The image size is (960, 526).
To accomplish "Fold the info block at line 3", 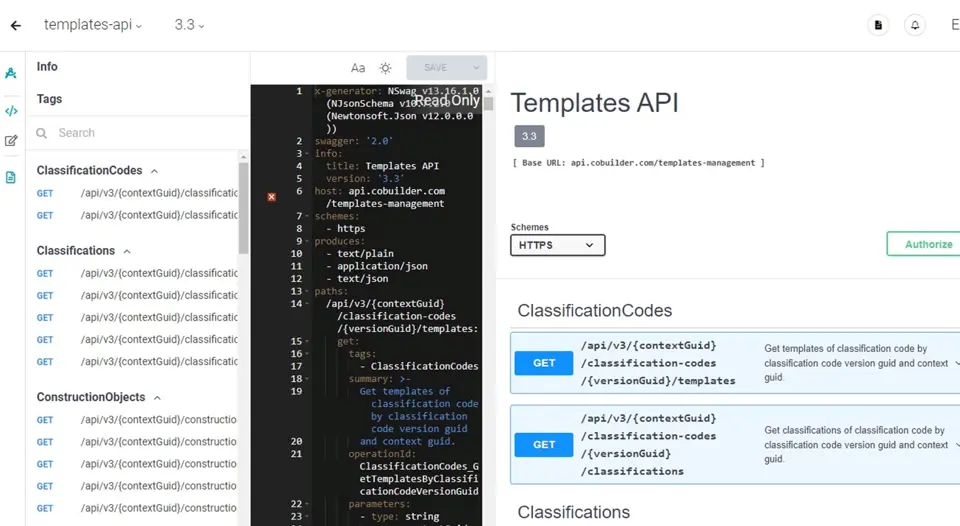I will point(307,154).
